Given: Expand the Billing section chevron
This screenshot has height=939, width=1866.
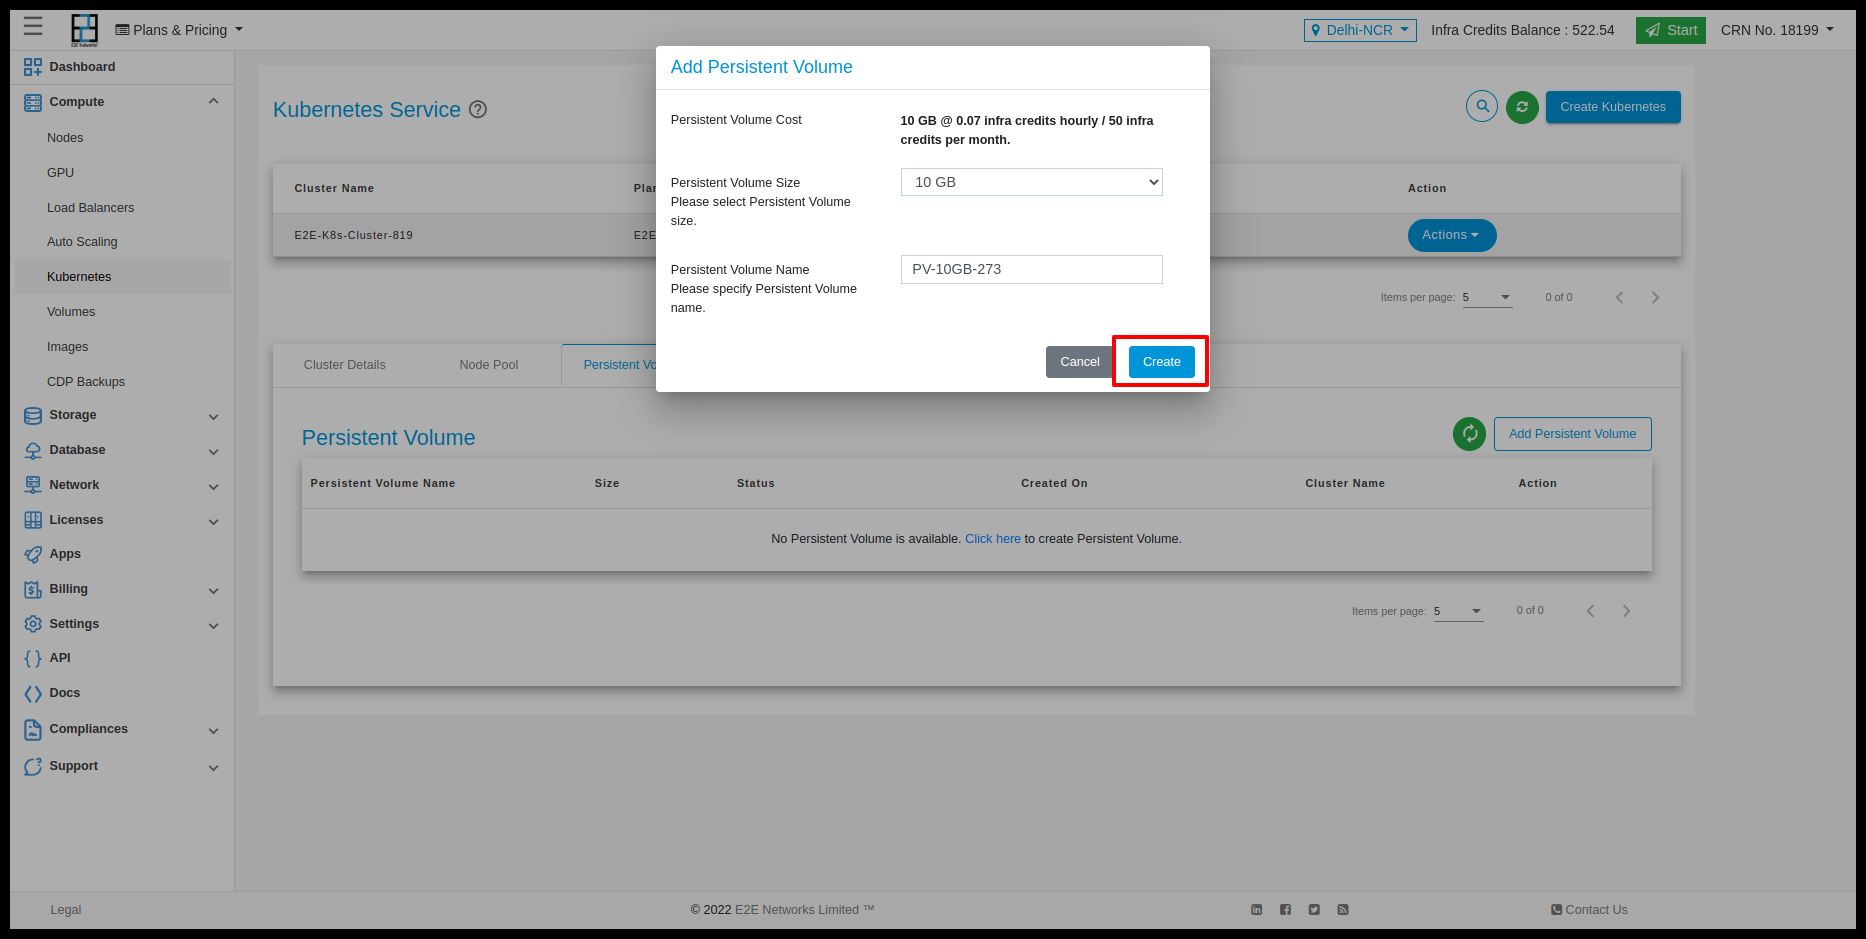Looking at the screenshot, I should coord(213,590).
